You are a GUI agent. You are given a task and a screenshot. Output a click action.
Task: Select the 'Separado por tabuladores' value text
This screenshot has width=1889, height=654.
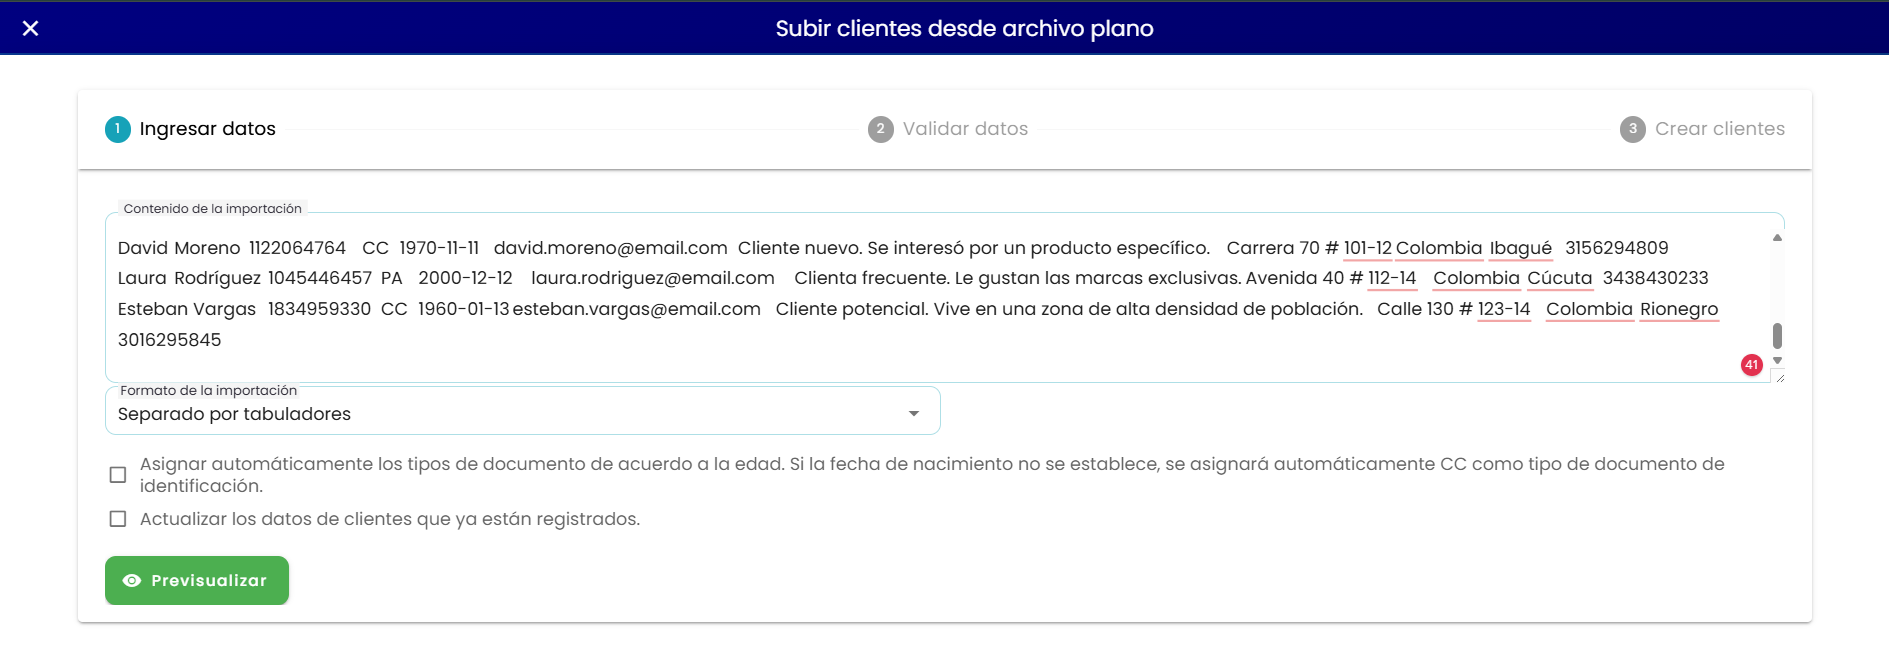click(234, 414)
